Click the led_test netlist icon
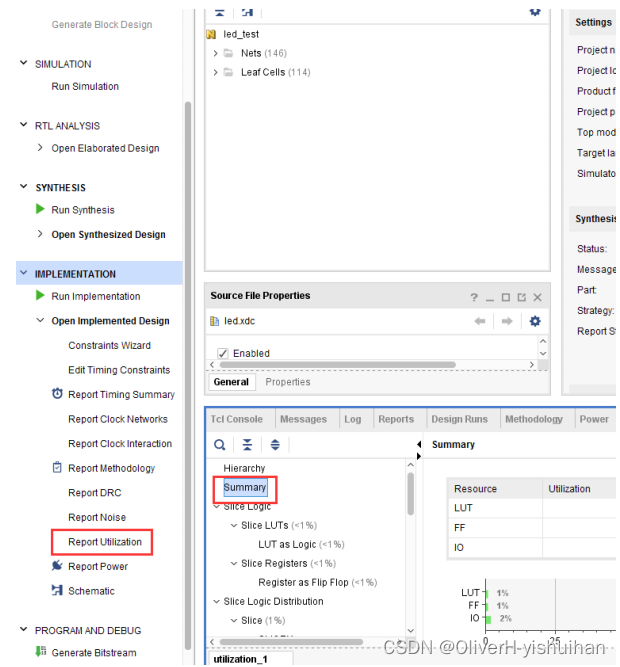Screen dimensions: 620x667 click(x=211, y=34)
